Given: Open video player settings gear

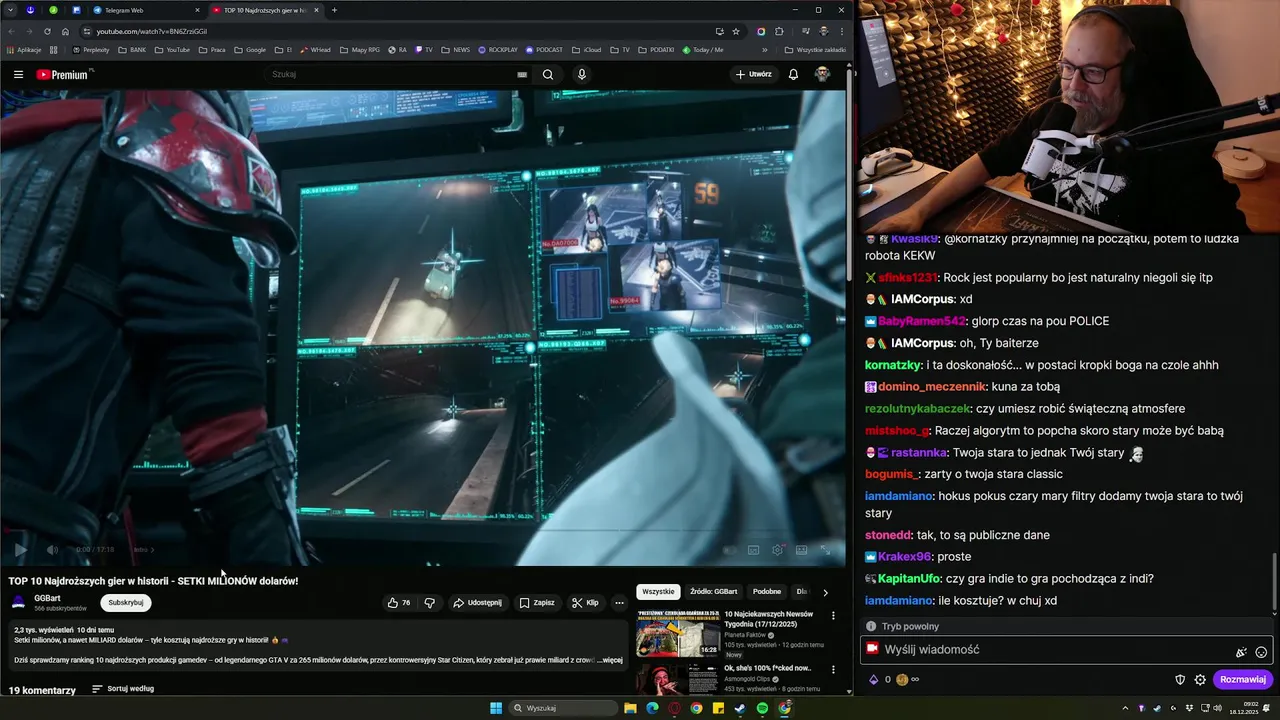Looking at the screenshot, I should [777, 550].
